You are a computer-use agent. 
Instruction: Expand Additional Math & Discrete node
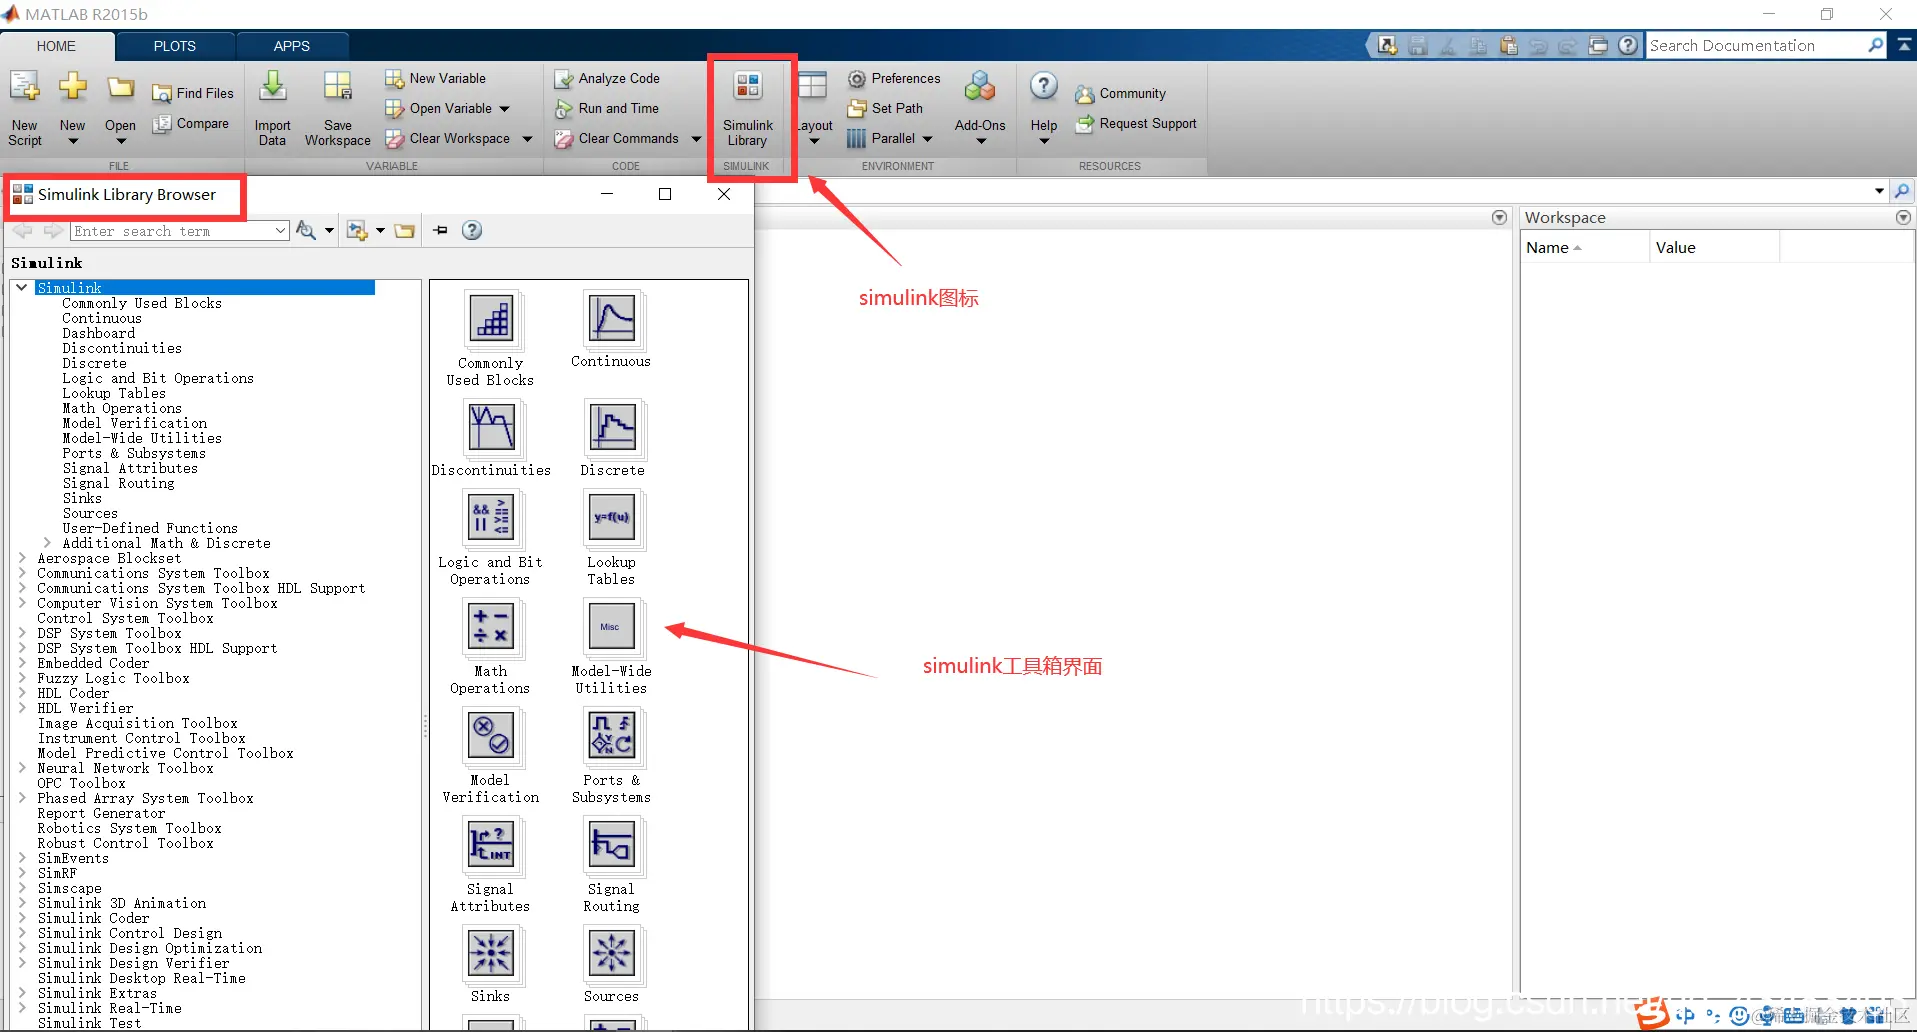(x=47, y=543)
